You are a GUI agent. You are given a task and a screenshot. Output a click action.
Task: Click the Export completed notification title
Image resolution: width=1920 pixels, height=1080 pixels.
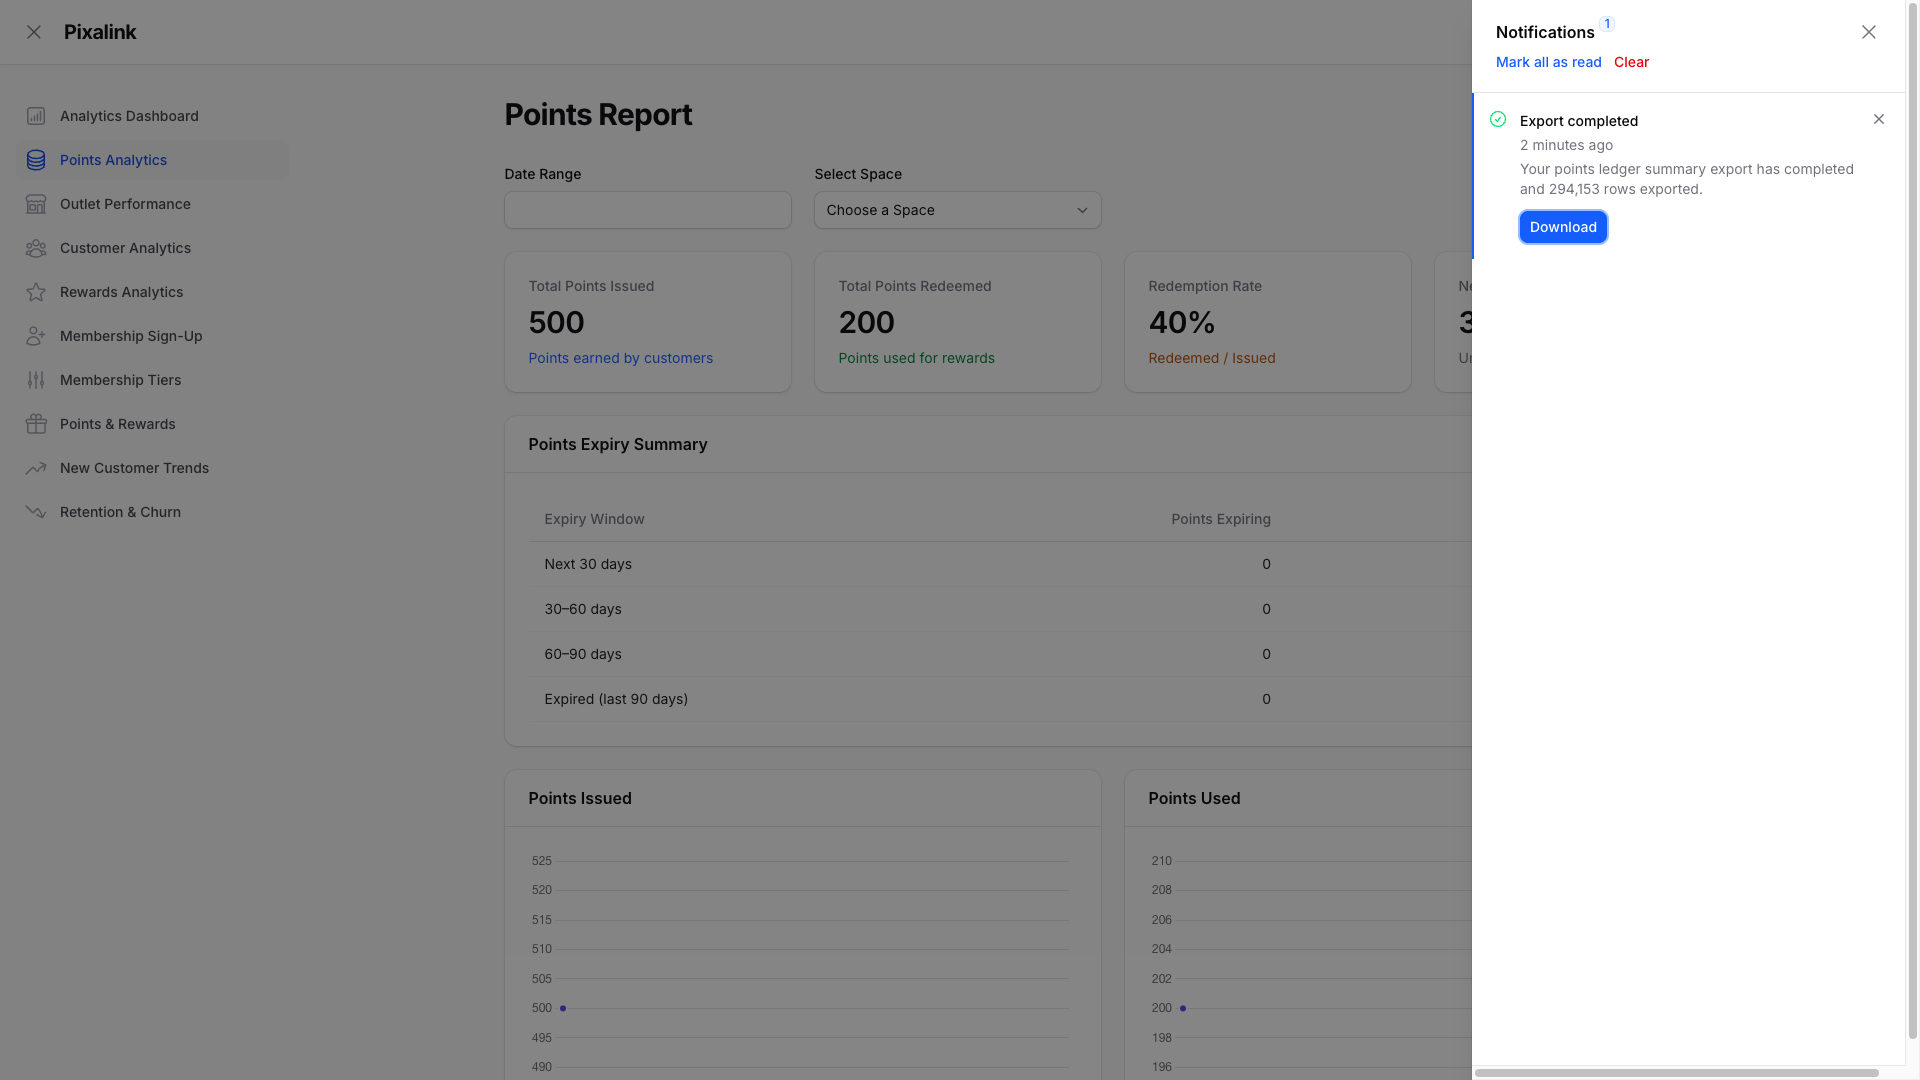1579,121
